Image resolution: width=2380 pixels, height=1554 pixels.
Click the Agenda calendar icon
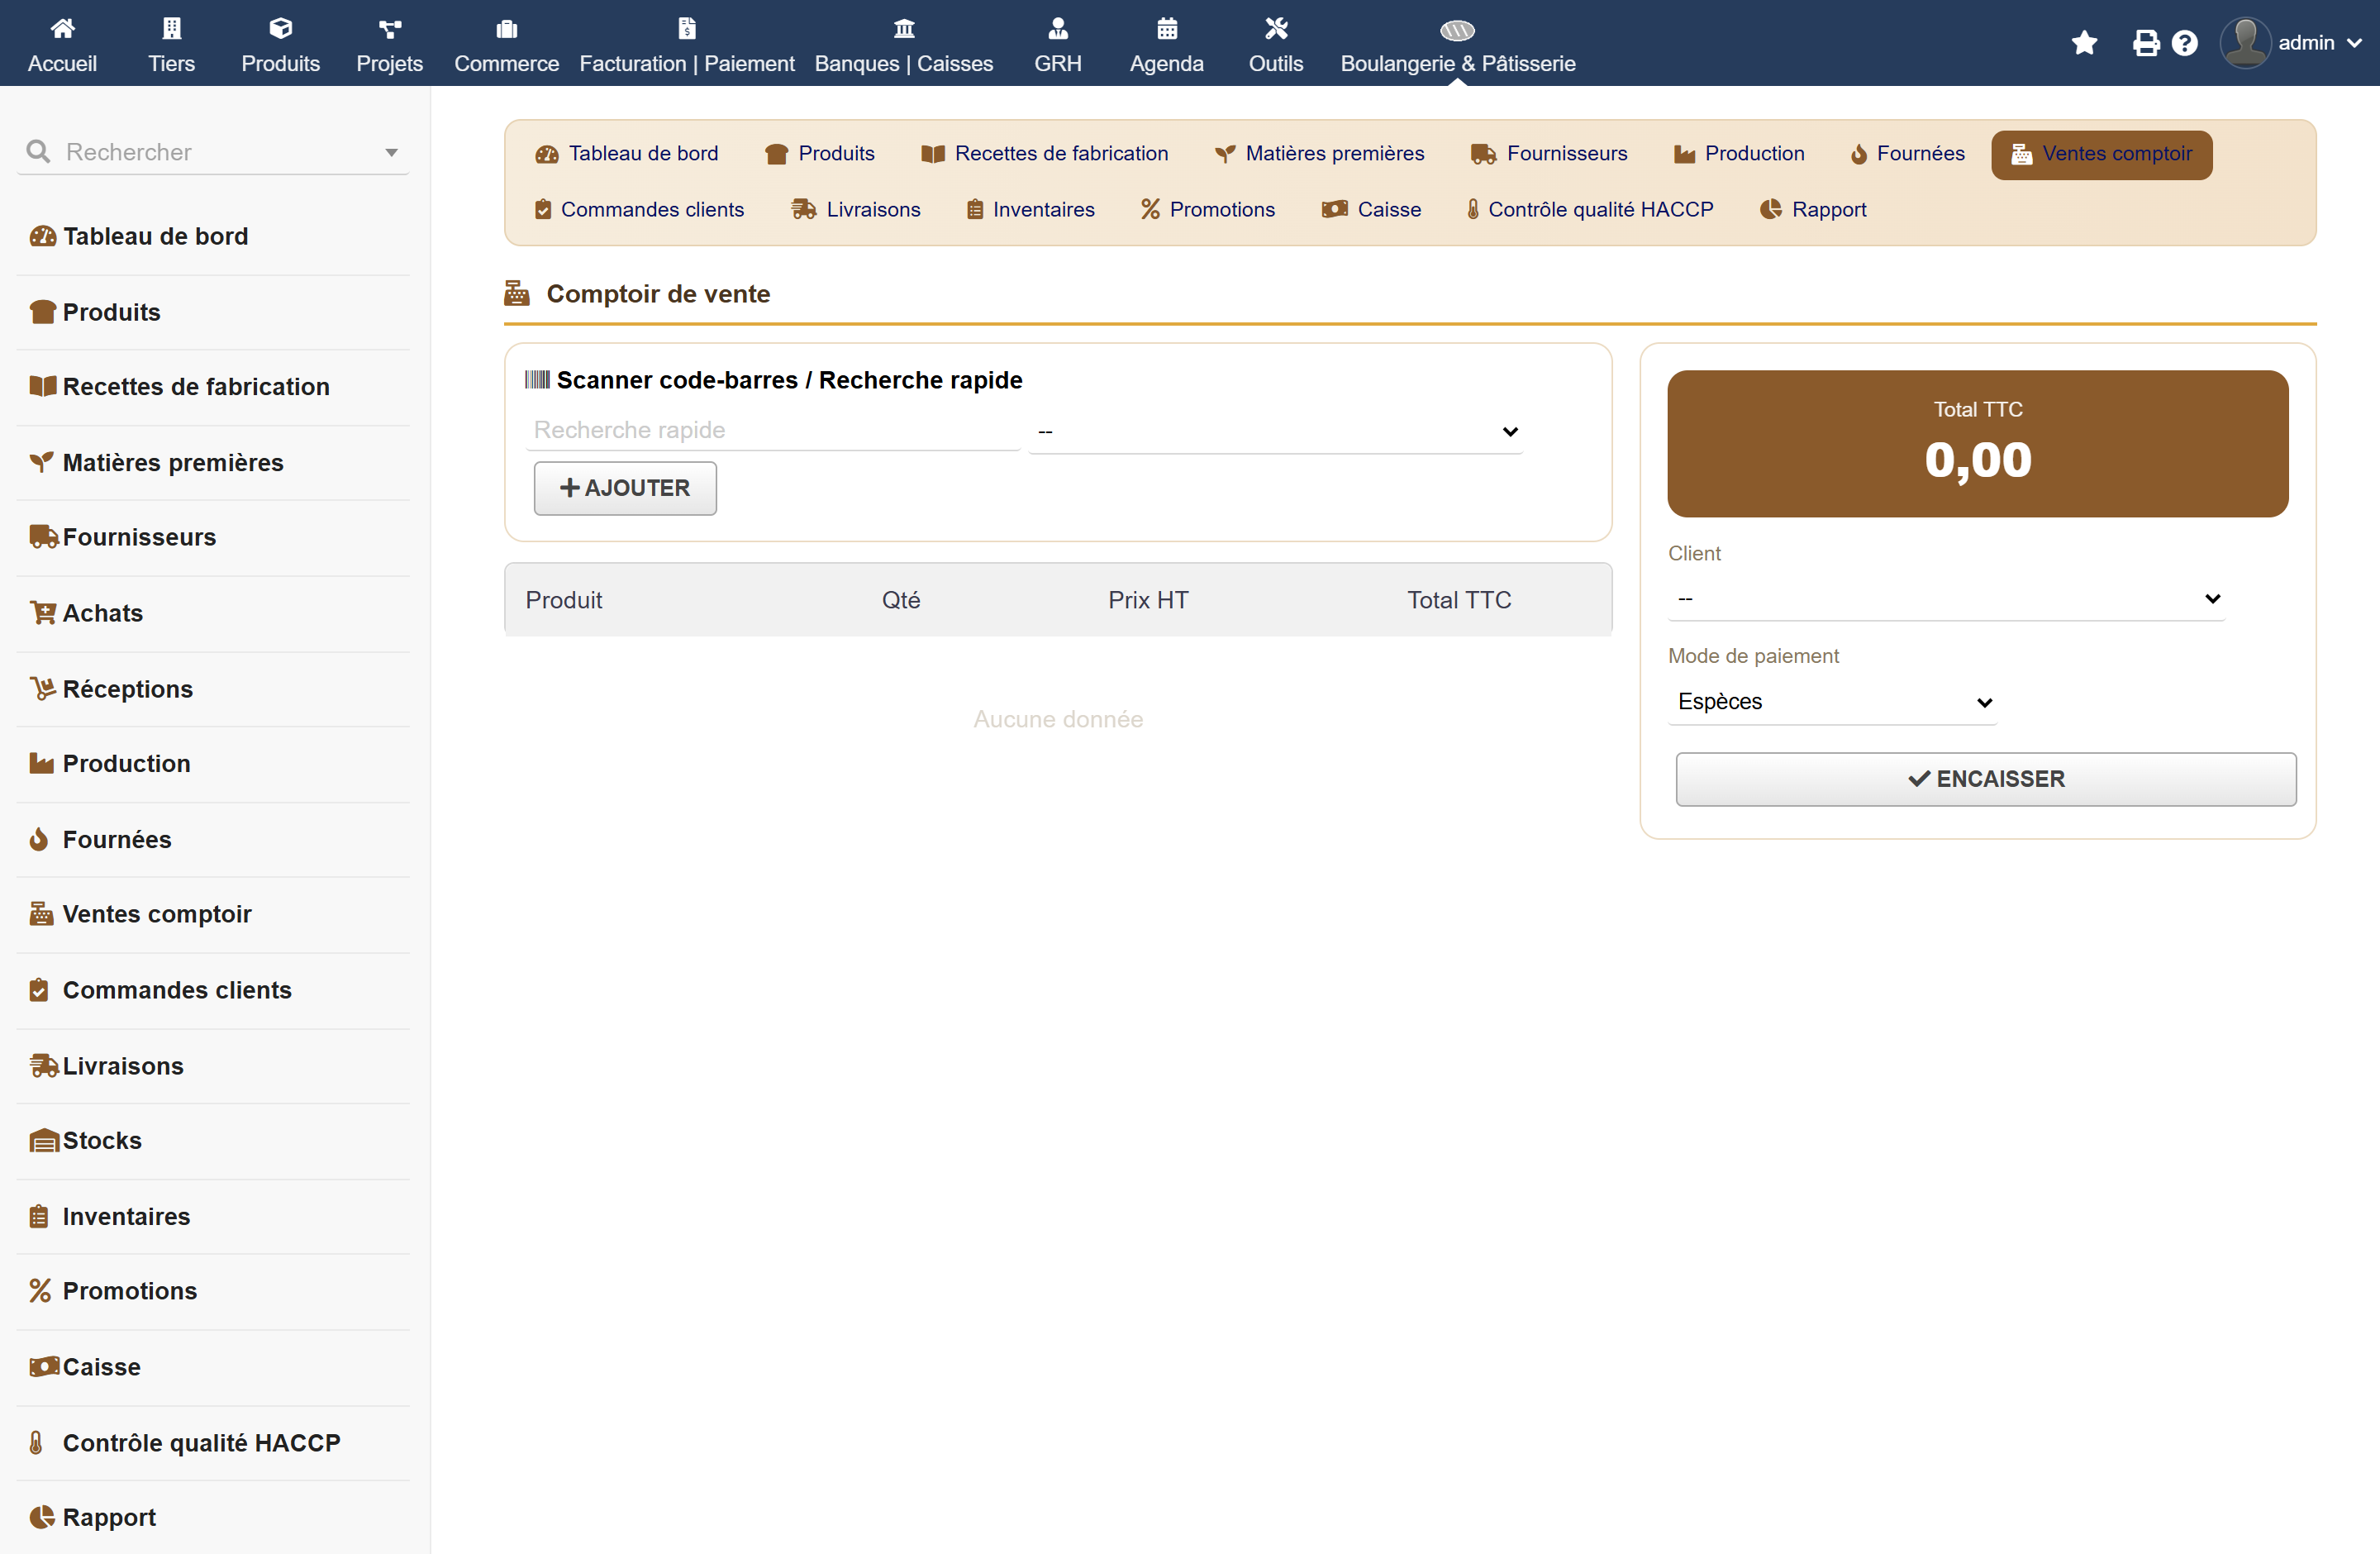click(1166, 28)
